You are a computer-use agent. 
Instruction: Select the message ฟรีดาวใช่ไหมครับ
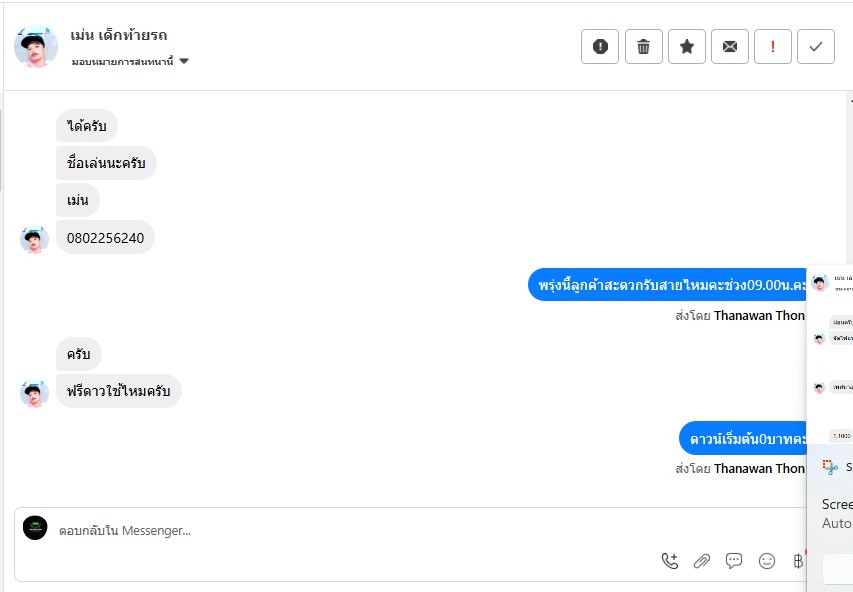tap(118, 391)
